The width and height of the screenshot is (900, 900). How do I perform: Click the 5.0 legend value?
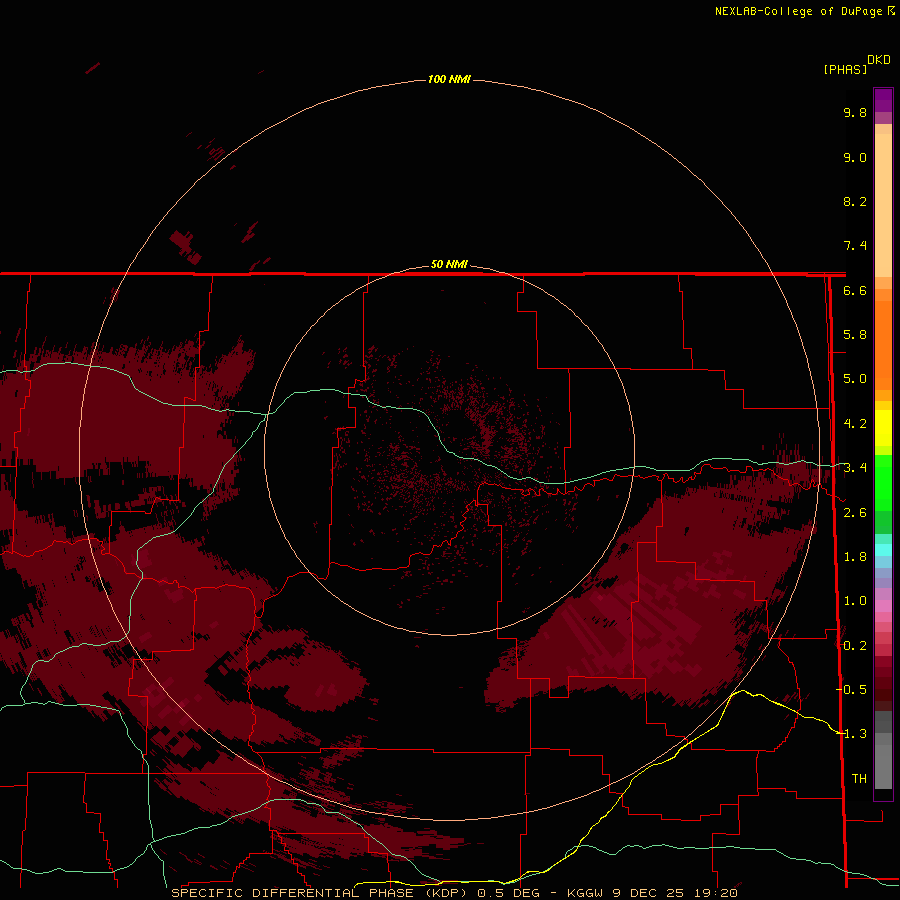click(x=855, y=379)
